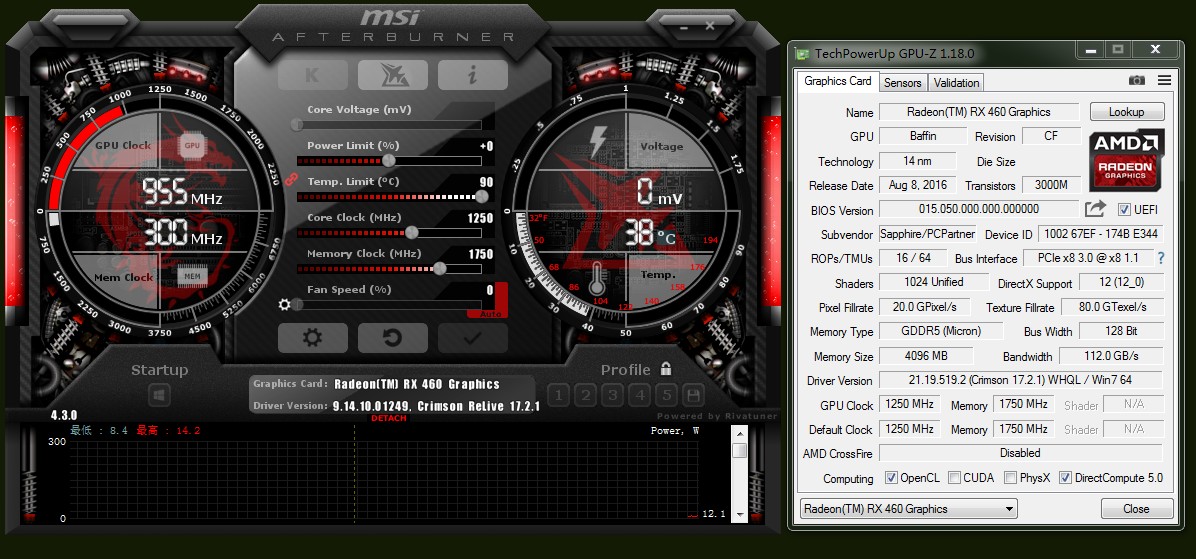Click the hardware monitor graph scrollbar thumb
Screen dimensions: 1196x559
[739, 450]
